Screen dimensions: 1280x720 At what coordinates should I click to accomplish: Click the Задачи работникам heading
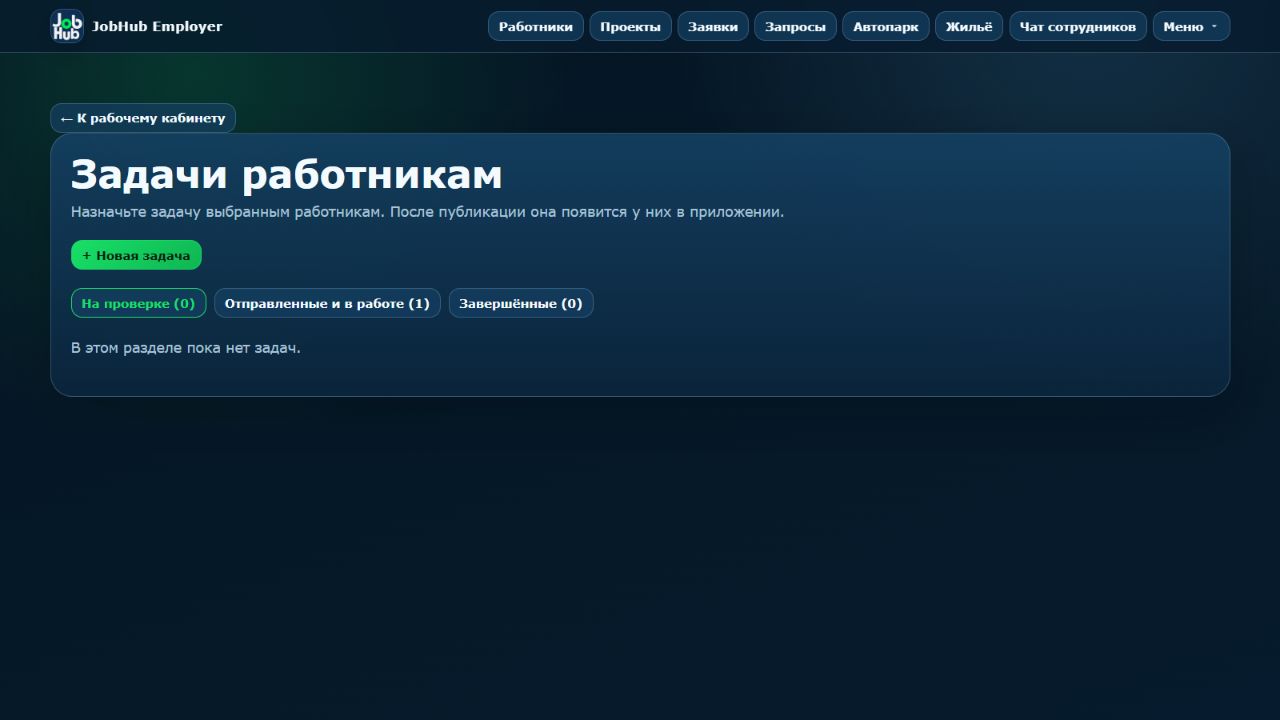pyautogui.click(x=286, y=174)
